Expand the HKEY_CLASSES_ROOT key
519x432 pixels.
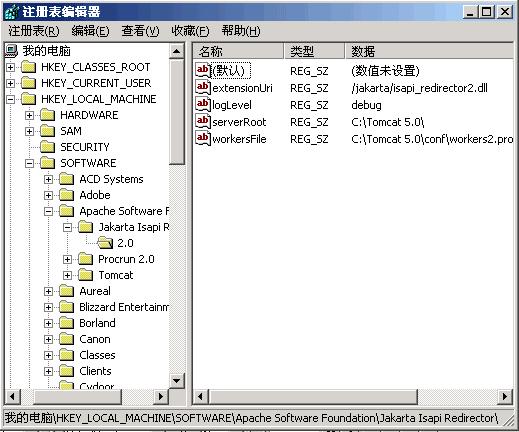pyautogui.click(x=10, y=67)
